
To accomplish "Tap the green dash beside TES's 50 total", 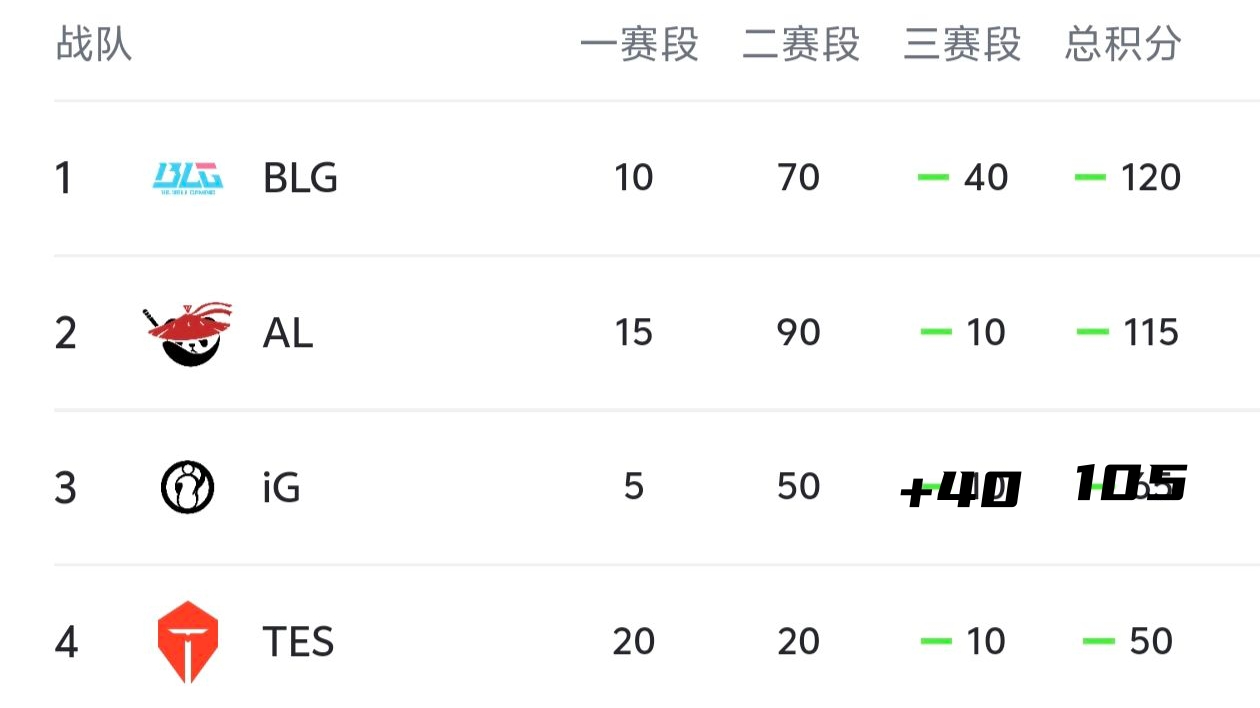I will pos(1098,641).
